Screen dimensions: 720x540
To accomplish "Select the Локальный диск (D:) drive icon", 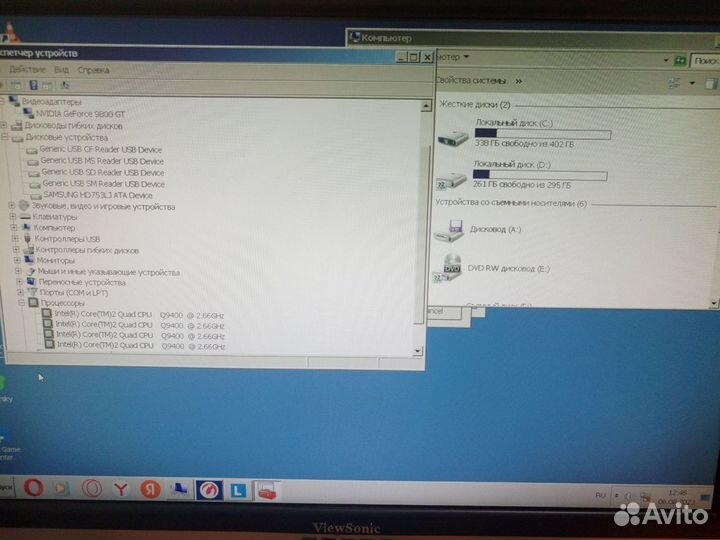I will click(450, 180).
